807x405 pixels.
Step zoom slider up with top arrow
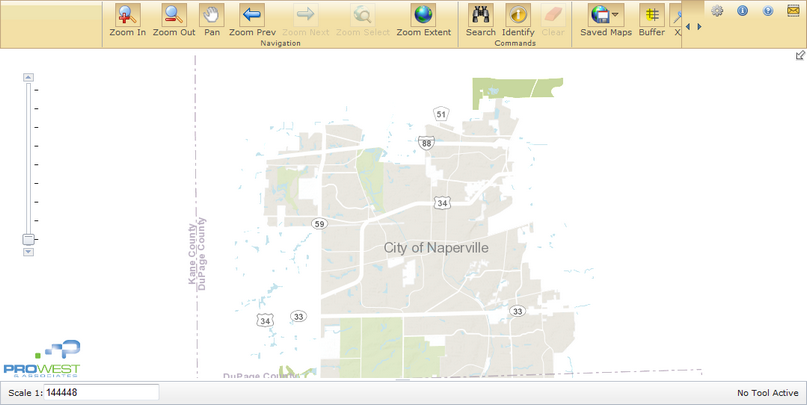28,77
